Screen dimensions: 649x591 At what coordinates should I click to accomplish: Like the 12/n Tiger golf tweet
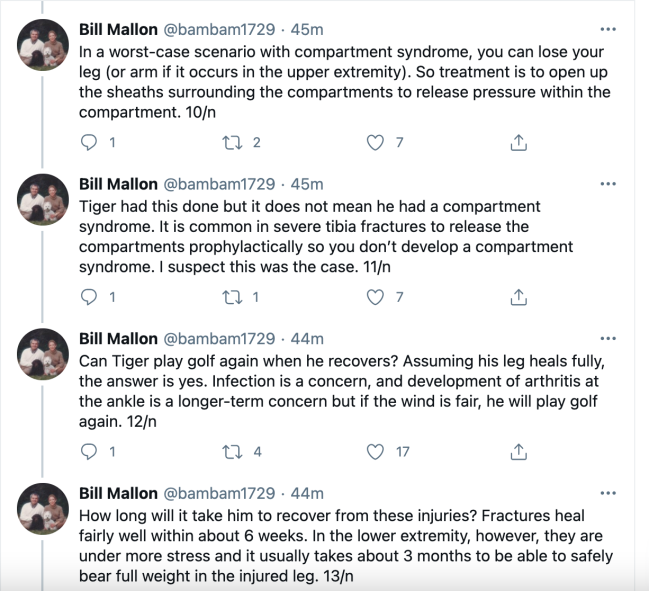coord(375,451)
